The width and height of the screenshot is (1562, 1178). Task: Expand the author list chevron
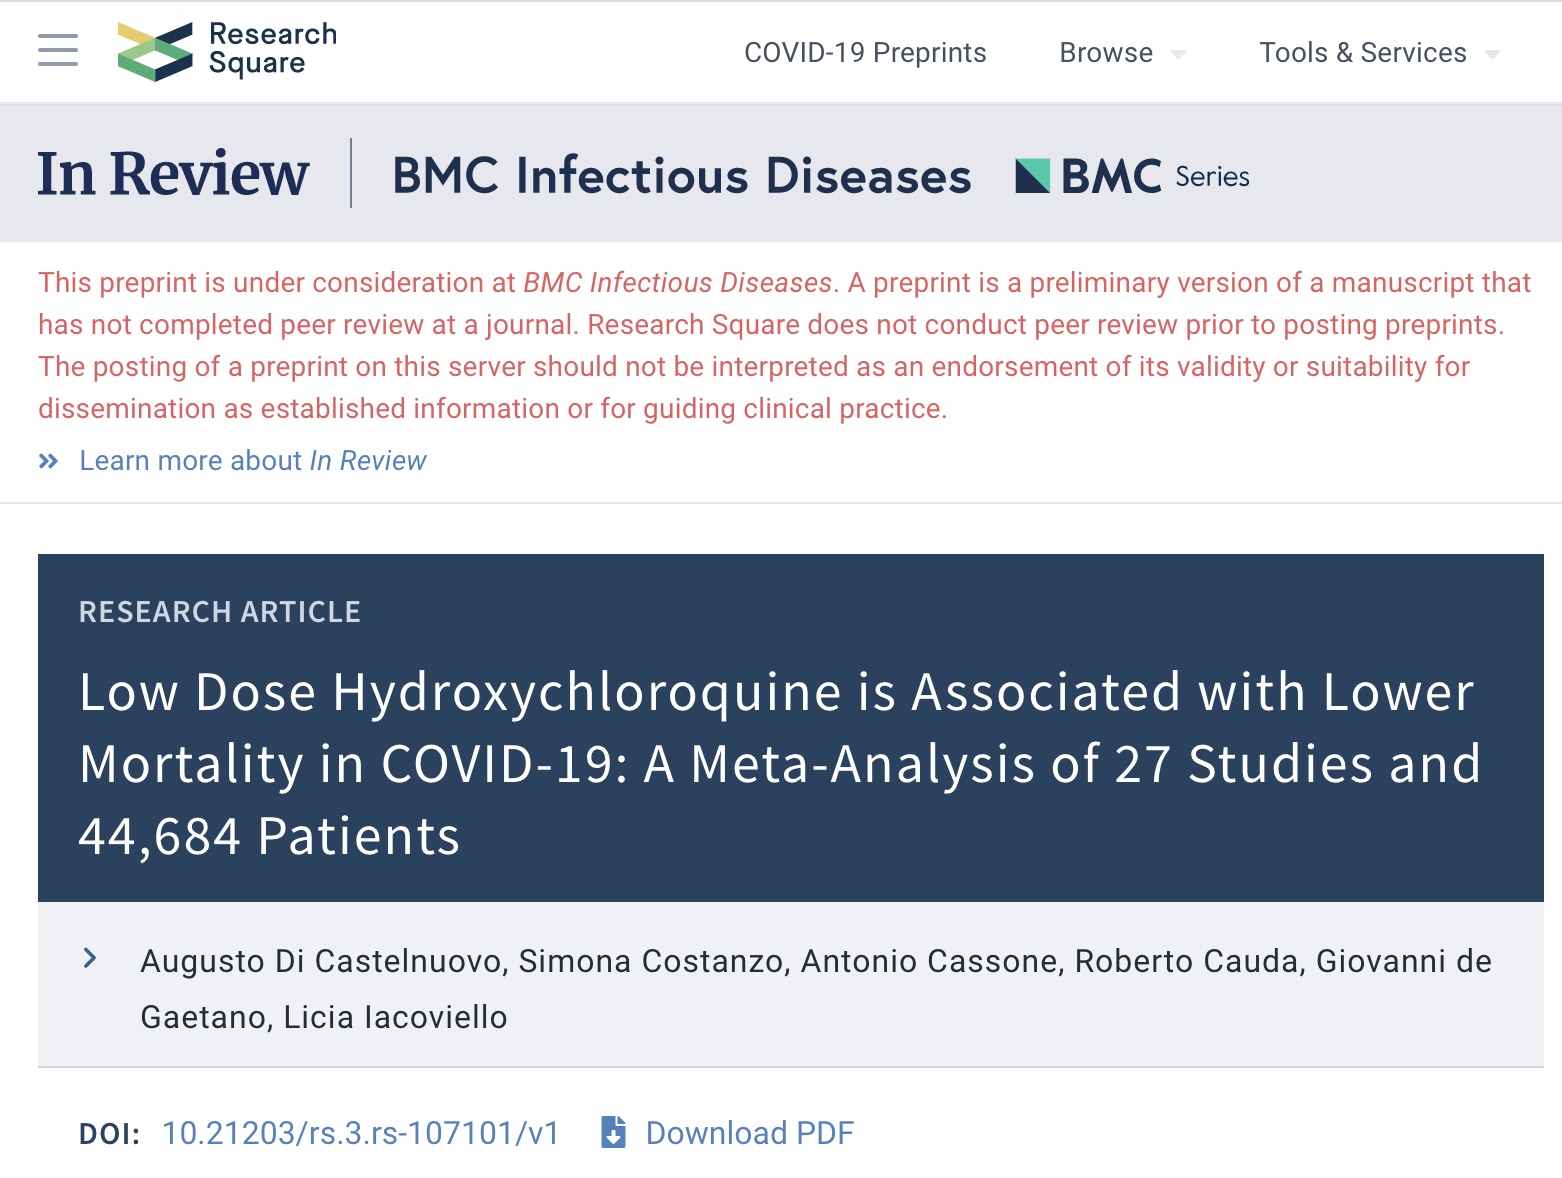90,959
